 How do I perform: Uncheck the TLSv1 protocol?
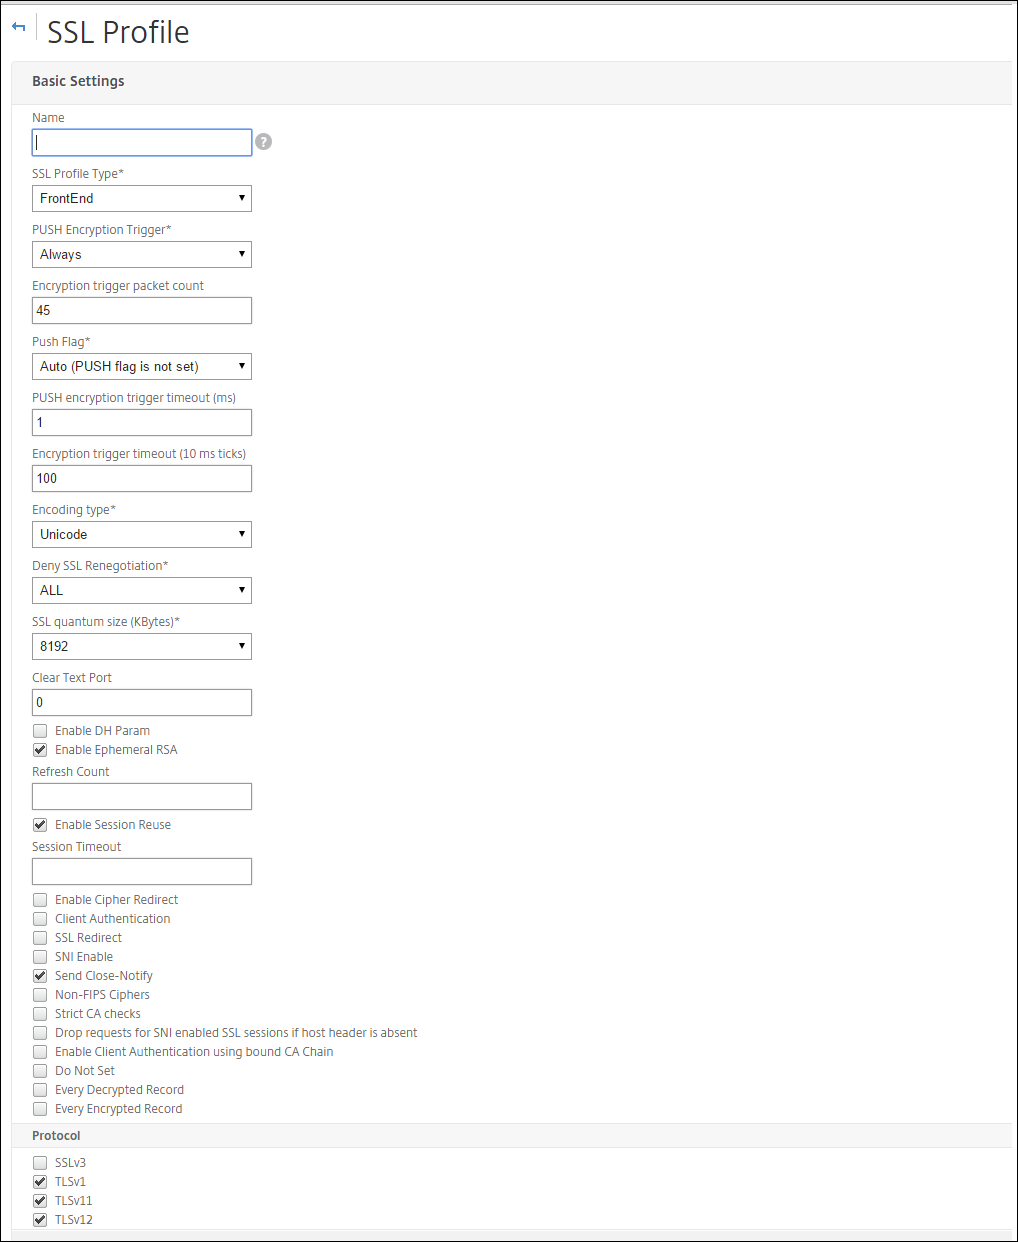[40, 1182]
